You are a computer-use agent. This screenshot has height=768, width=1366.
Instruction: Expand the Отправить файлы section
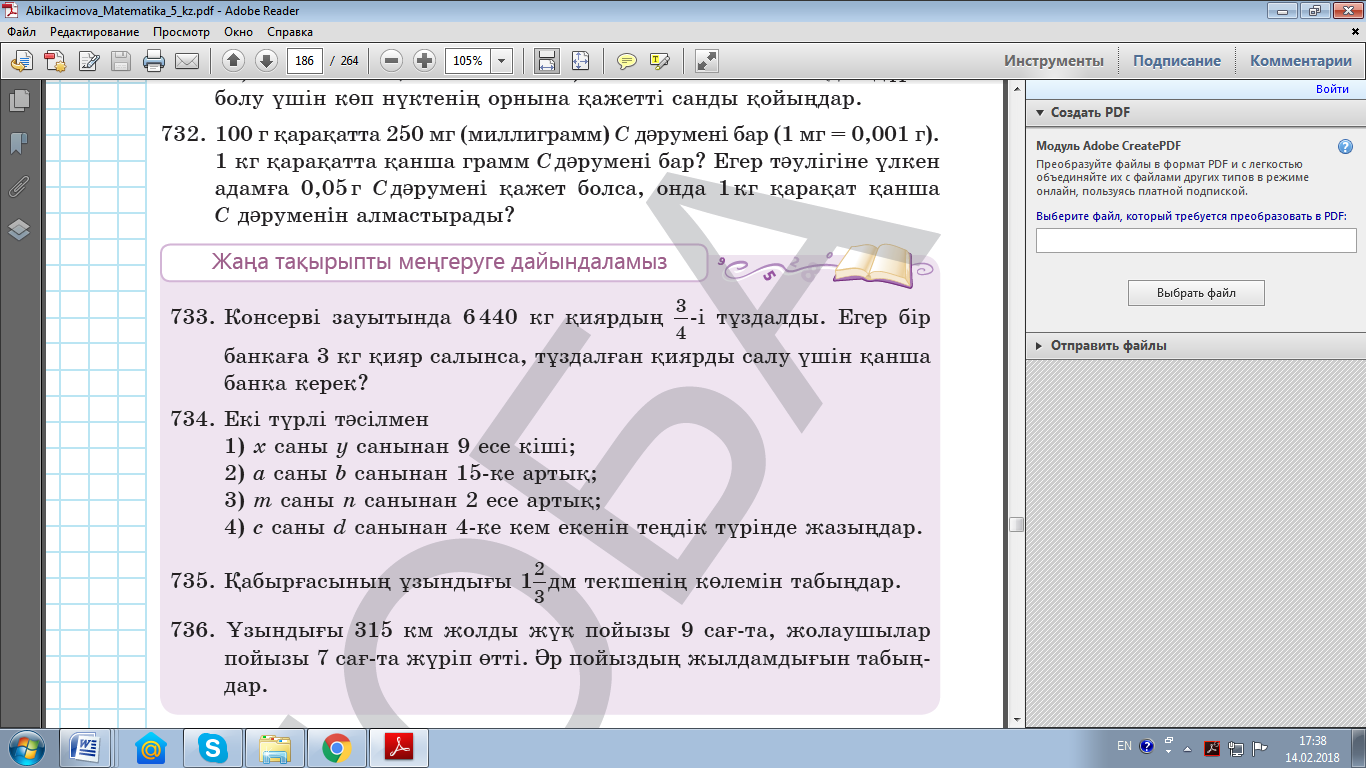(1040, 346)
